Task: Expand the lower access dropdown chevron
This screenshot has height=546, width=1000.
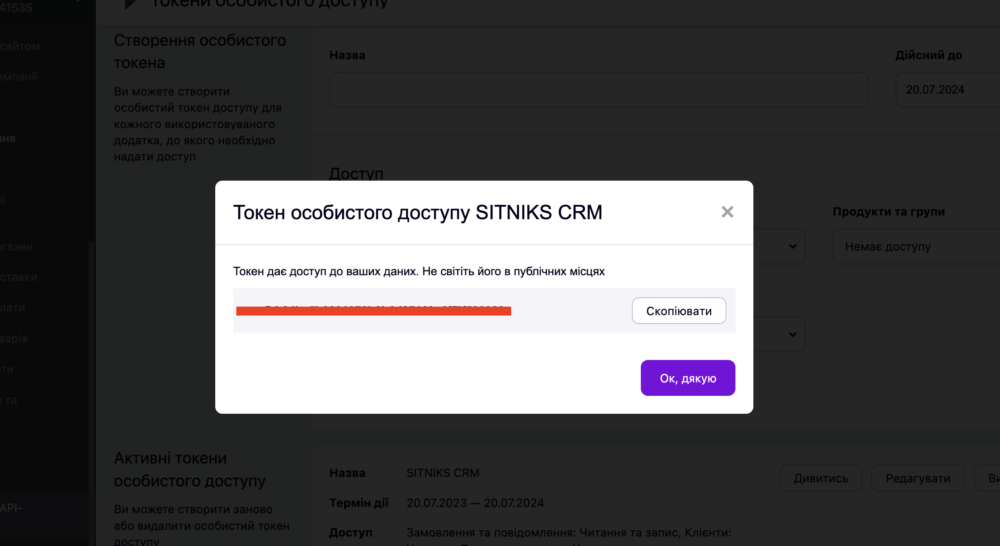Action: [x=792, y=334]
